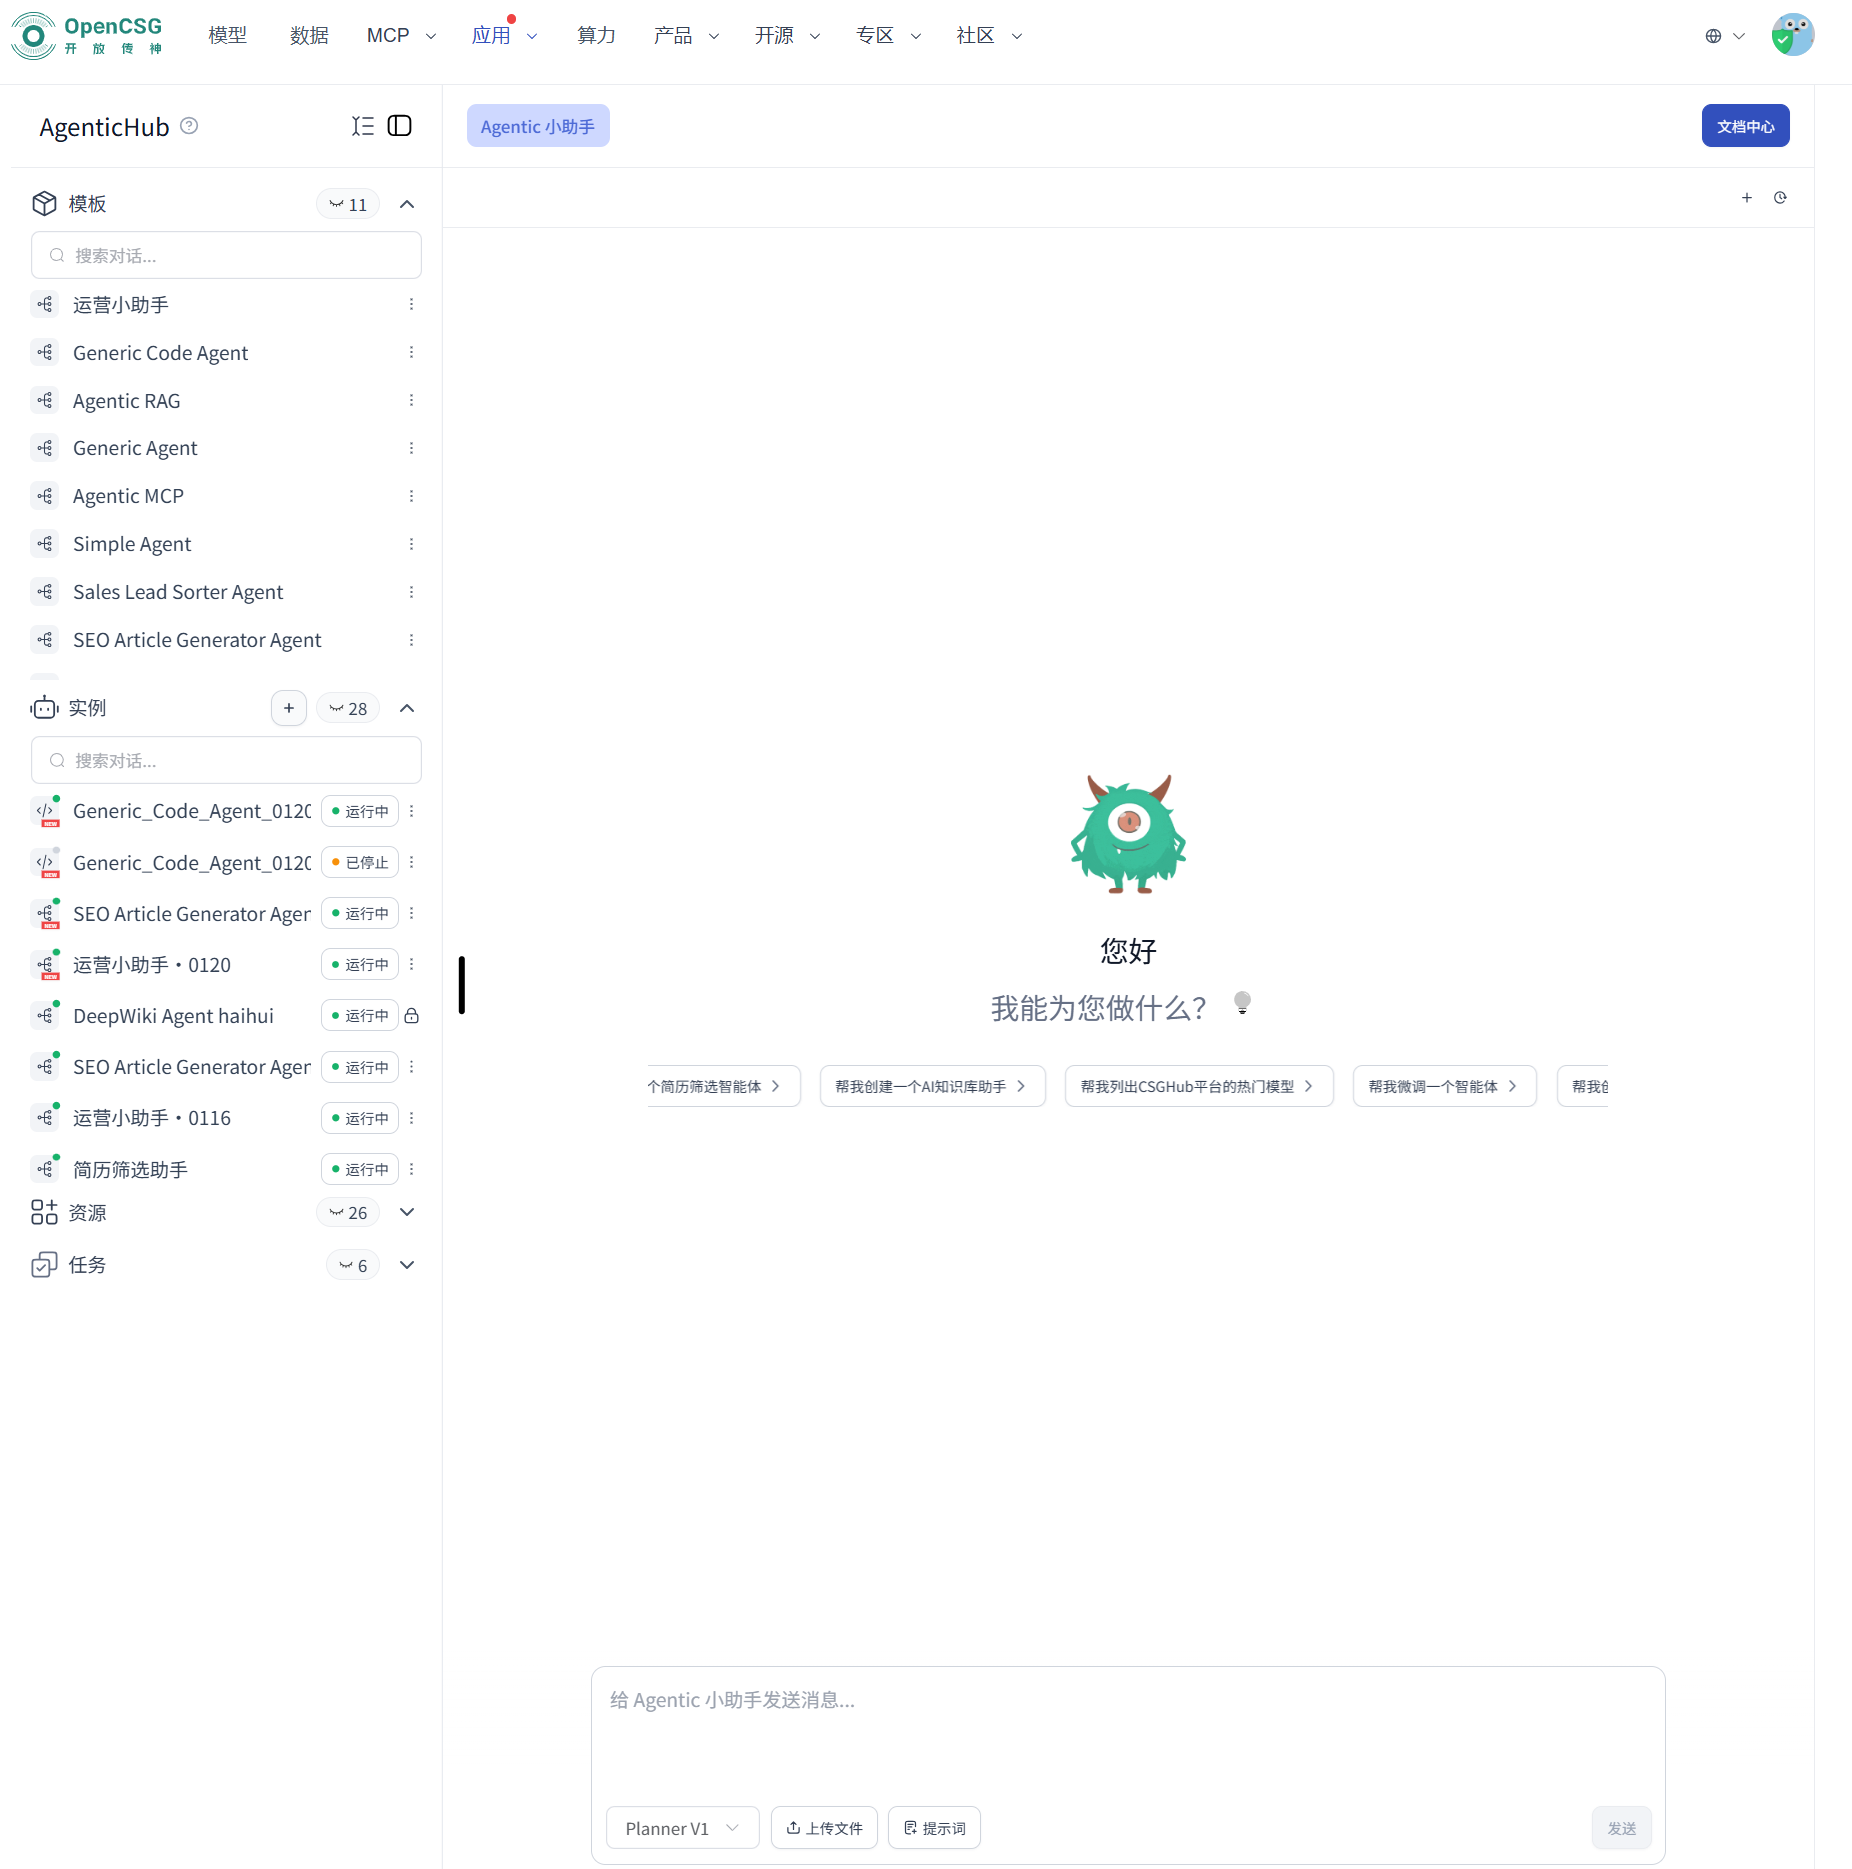1852x1869 pixels.
Task: Click the list view icon beside AgenticHub
Action: tap(362, 126)
